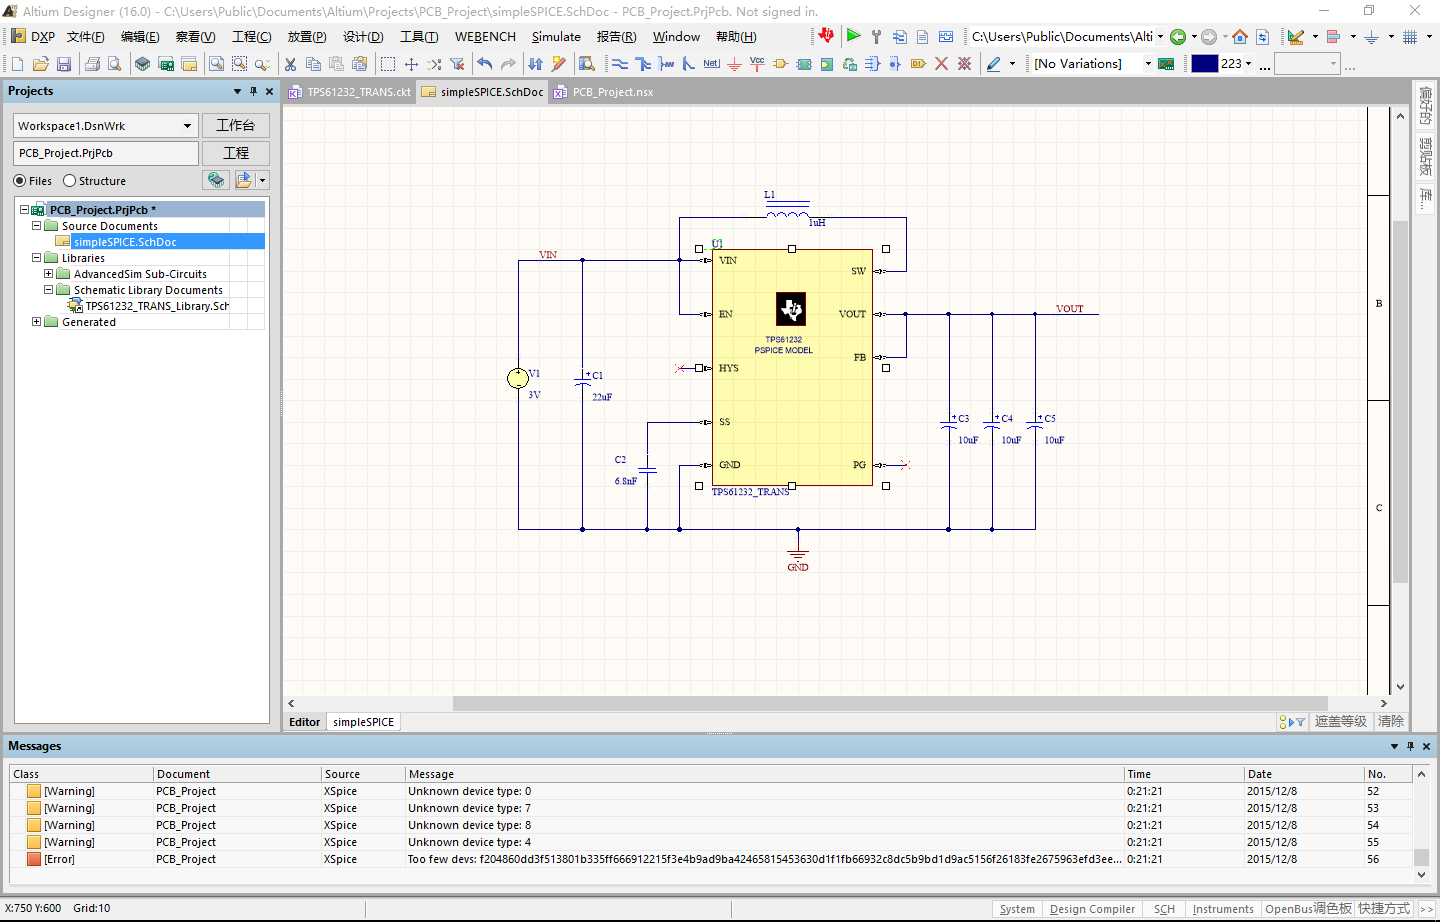Open the Workspace1.DsnWrk dropdown
The height and width of the screenshot is (922, 1440).
[187, 126]
